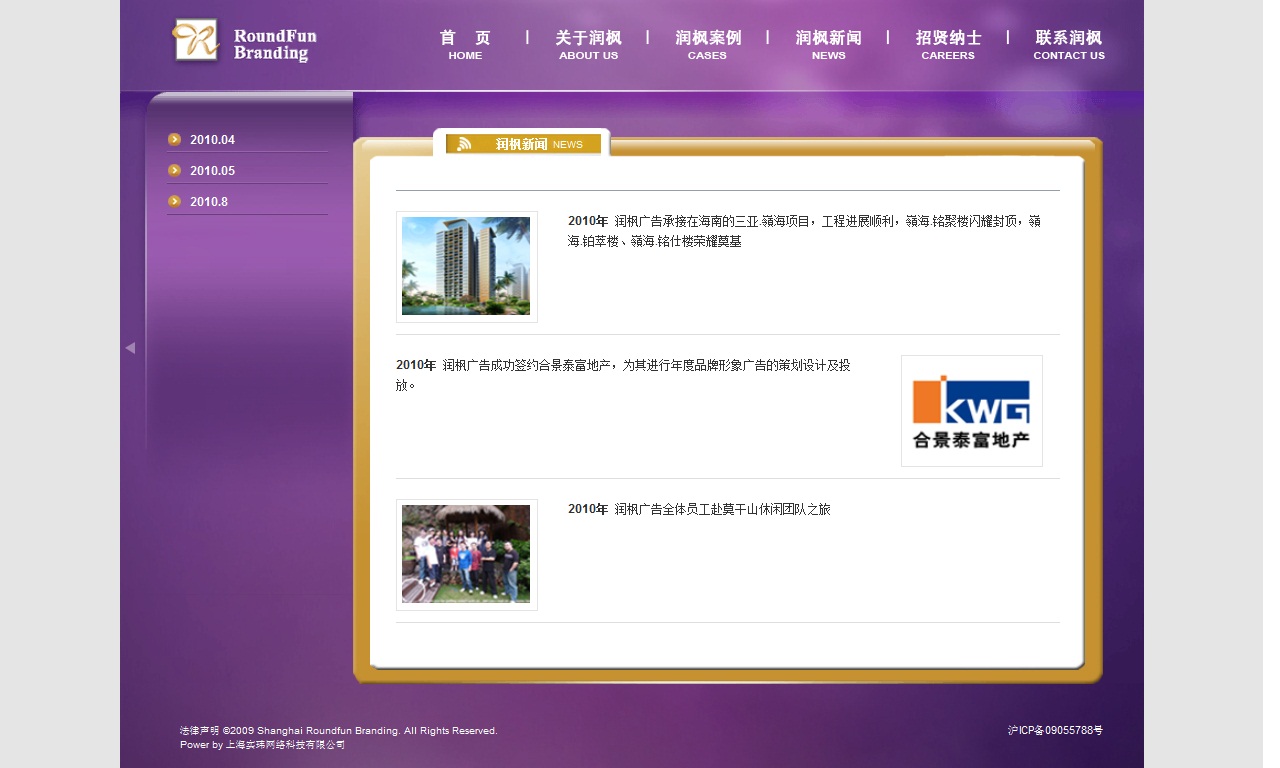Click the RSS feed icon in the news tab
The image size is (1280, 768).
coord(464,144)
